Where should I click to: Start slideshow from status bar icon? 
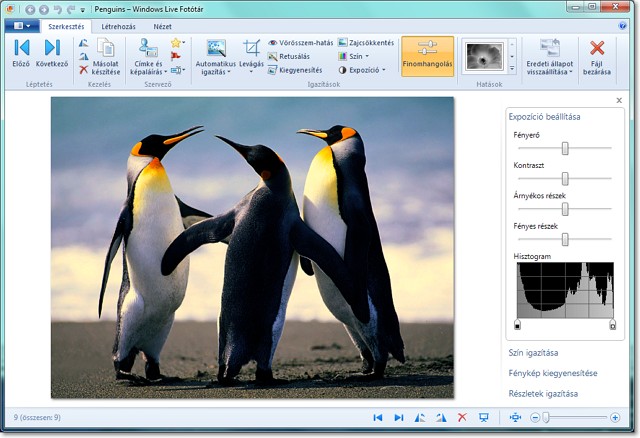(x=484, y=417)
